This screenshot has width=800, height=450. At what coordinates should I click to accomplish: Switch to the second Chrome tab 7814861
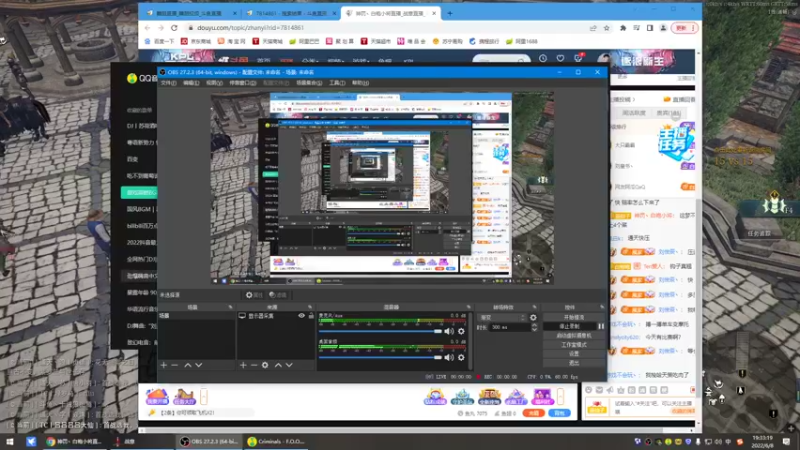[x=292, y=13]
